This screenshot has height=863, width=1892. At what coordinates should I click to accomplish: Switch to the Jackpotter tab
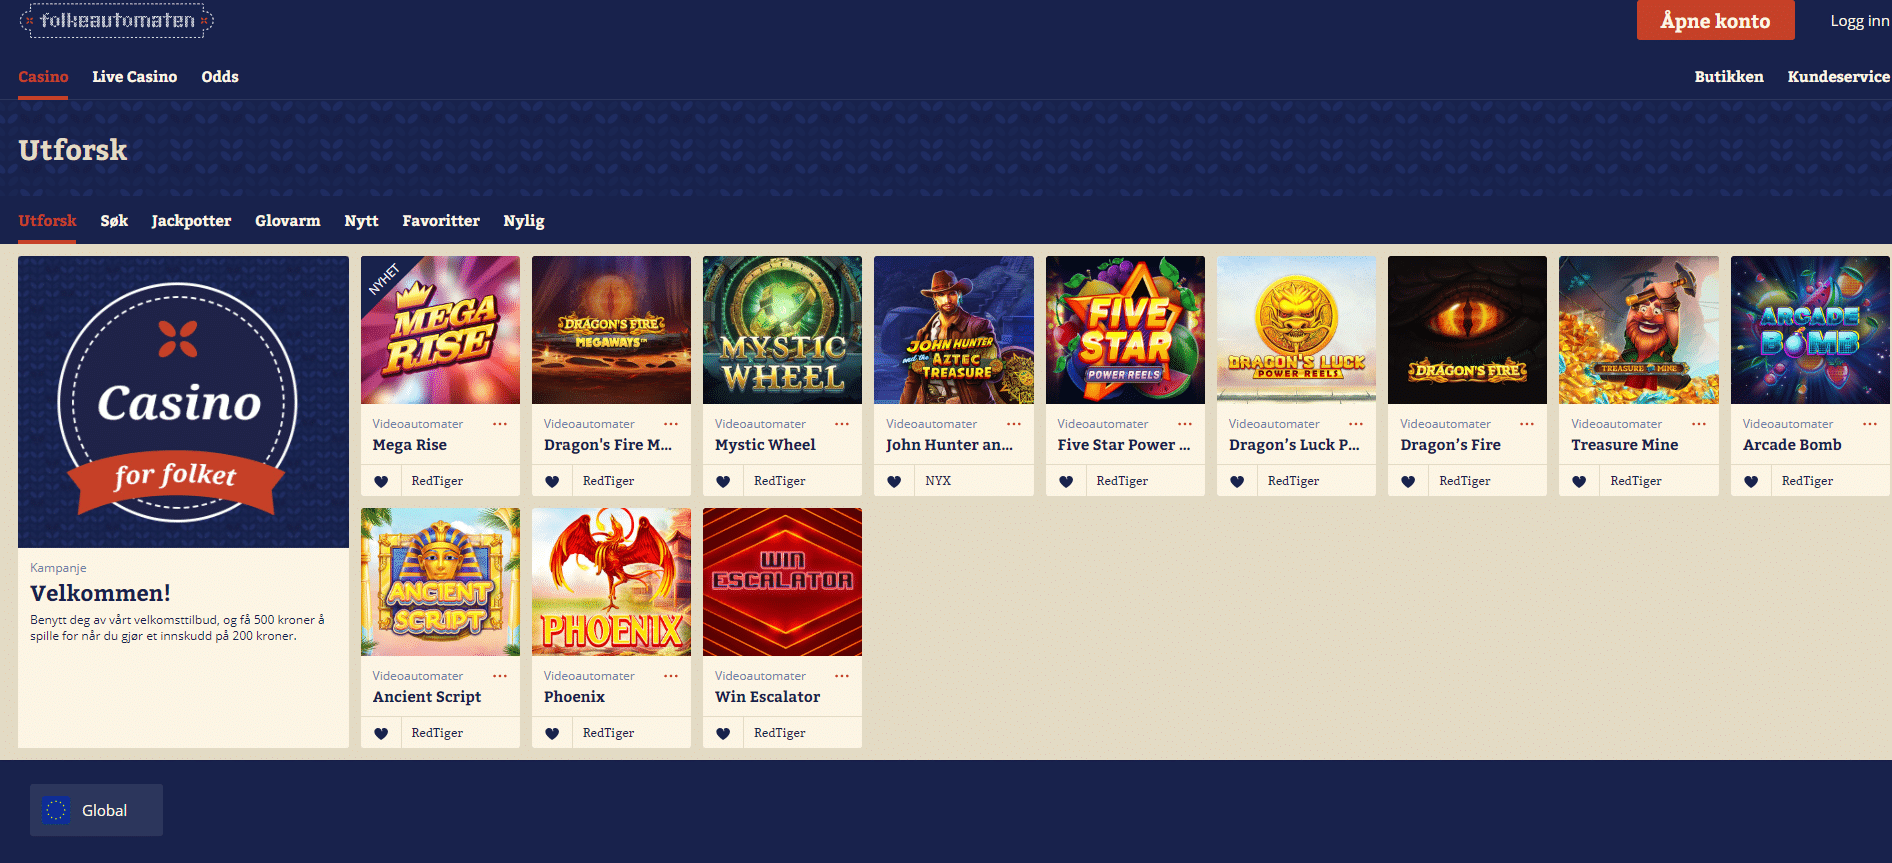[191, 221]
